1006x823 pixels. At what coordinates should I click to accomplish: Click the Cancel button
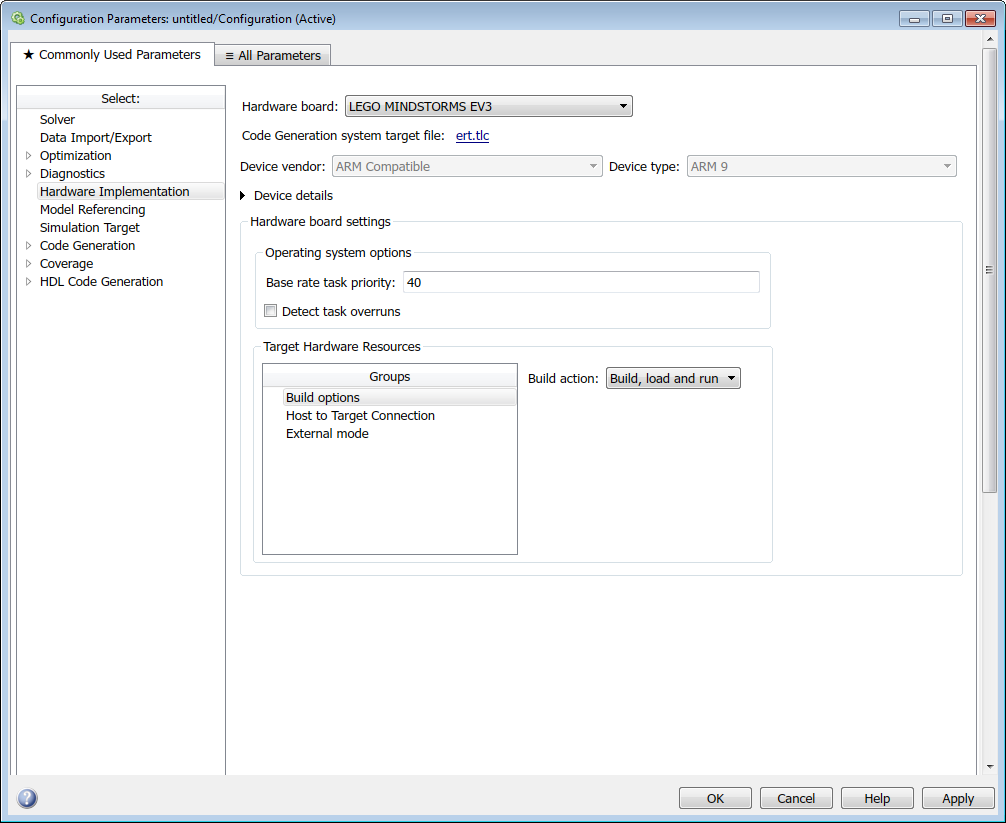[796, 798]
